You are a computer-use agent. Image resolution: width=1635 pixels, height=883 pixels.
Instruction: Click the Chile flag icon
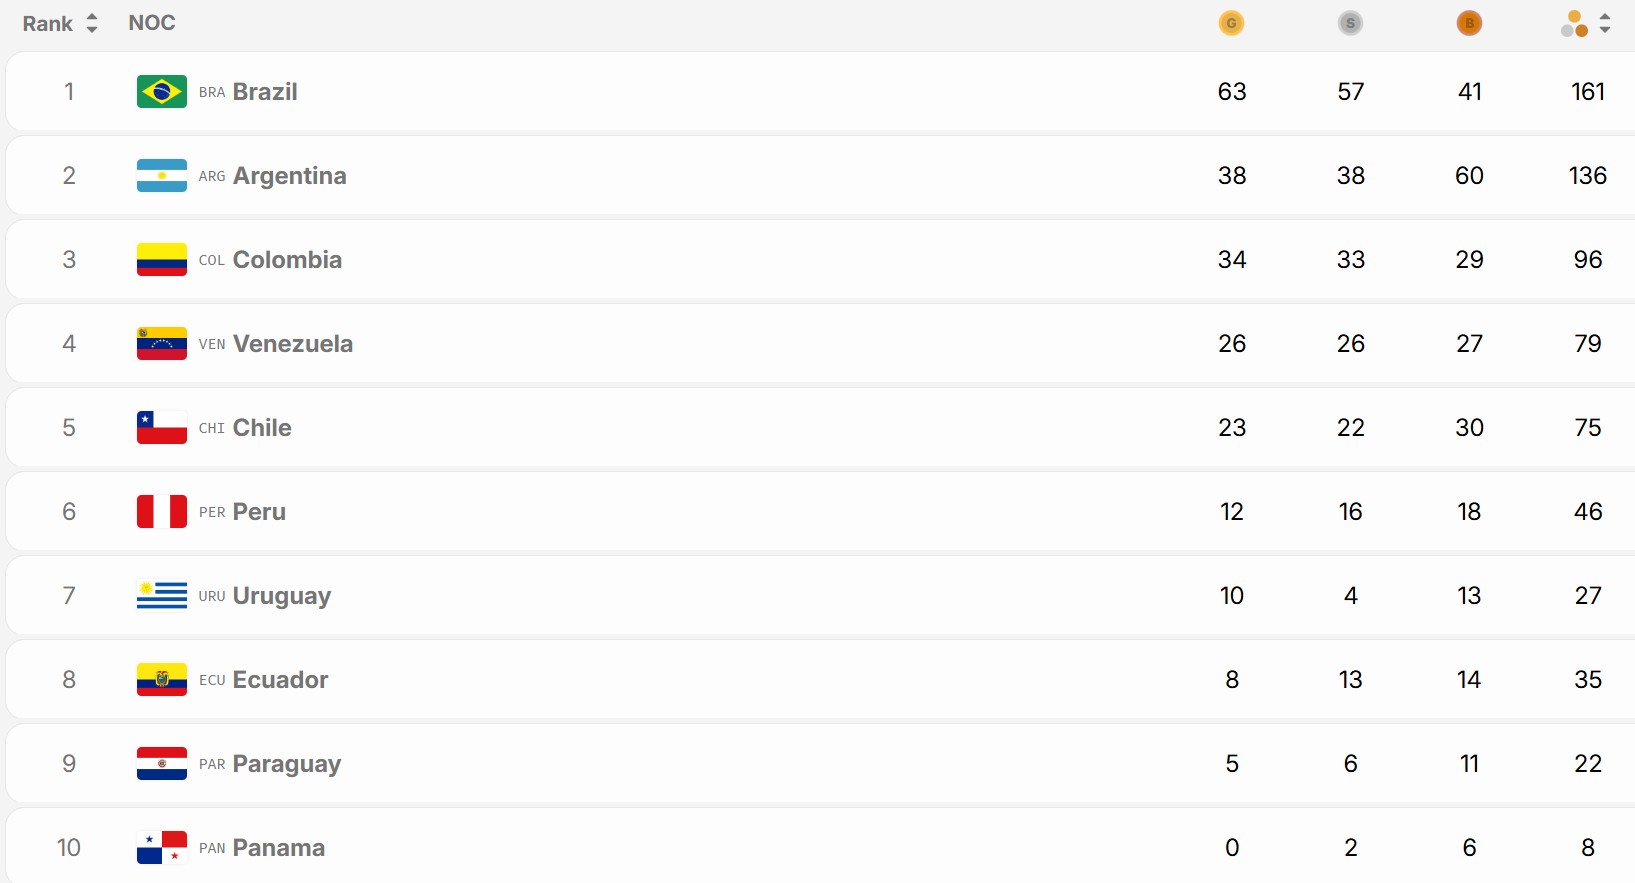click(162, 427)
